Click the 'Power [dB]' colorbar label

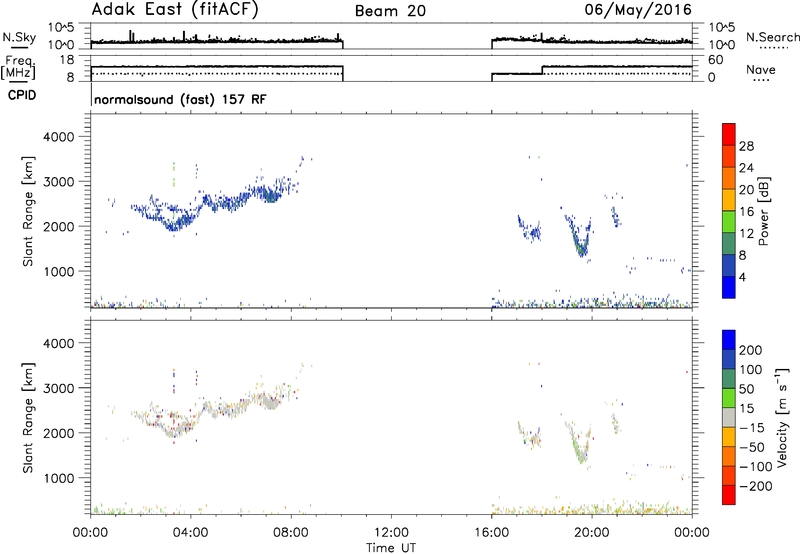(763, 211)
